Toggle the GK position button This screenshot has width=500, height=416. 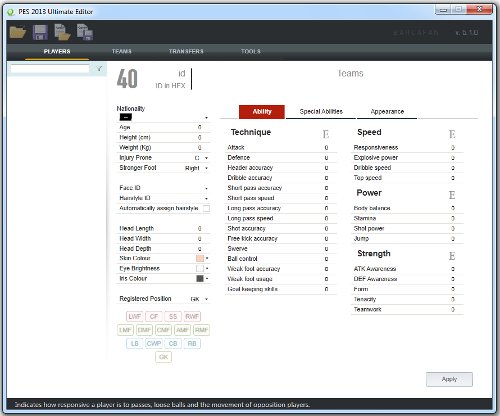pos(163,357)
